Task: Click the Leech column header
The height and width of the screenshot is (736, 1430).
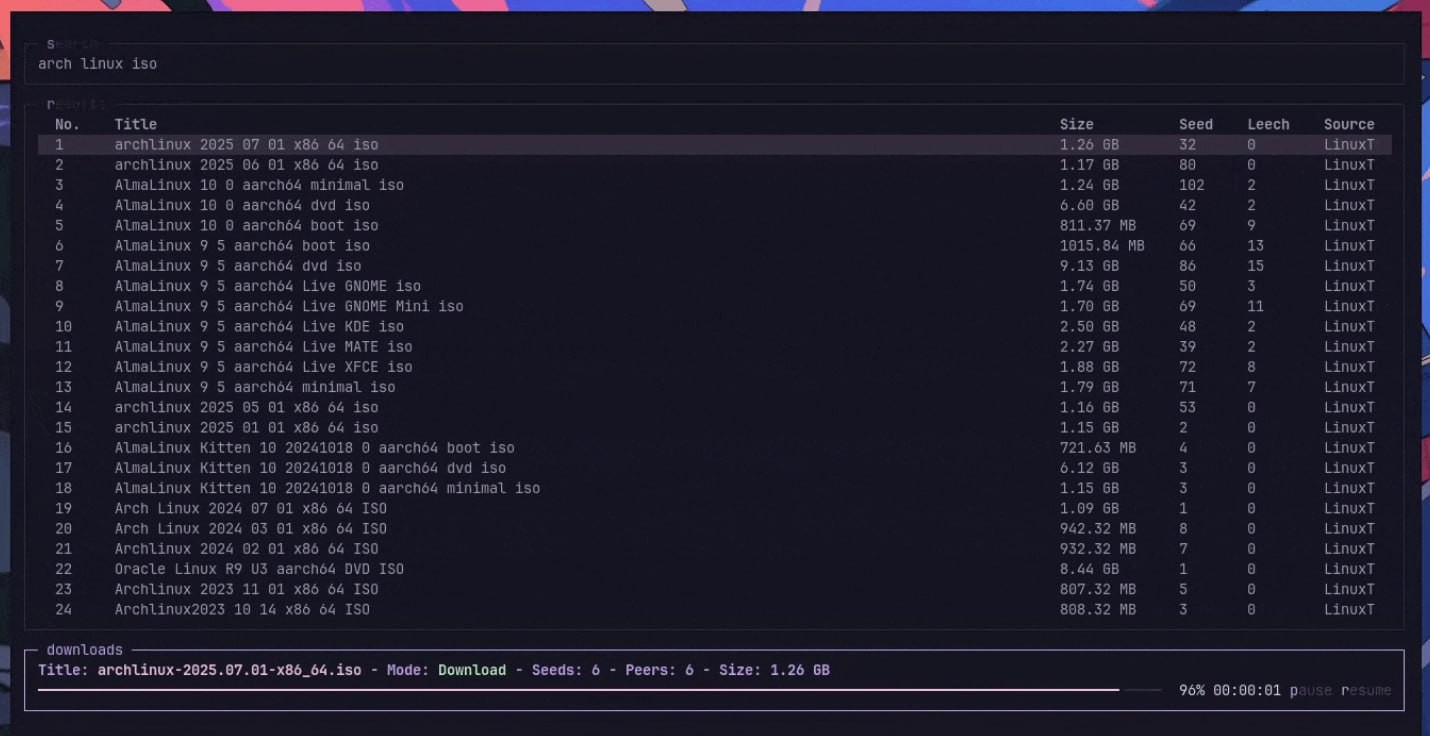Action: click(1268, 124)
